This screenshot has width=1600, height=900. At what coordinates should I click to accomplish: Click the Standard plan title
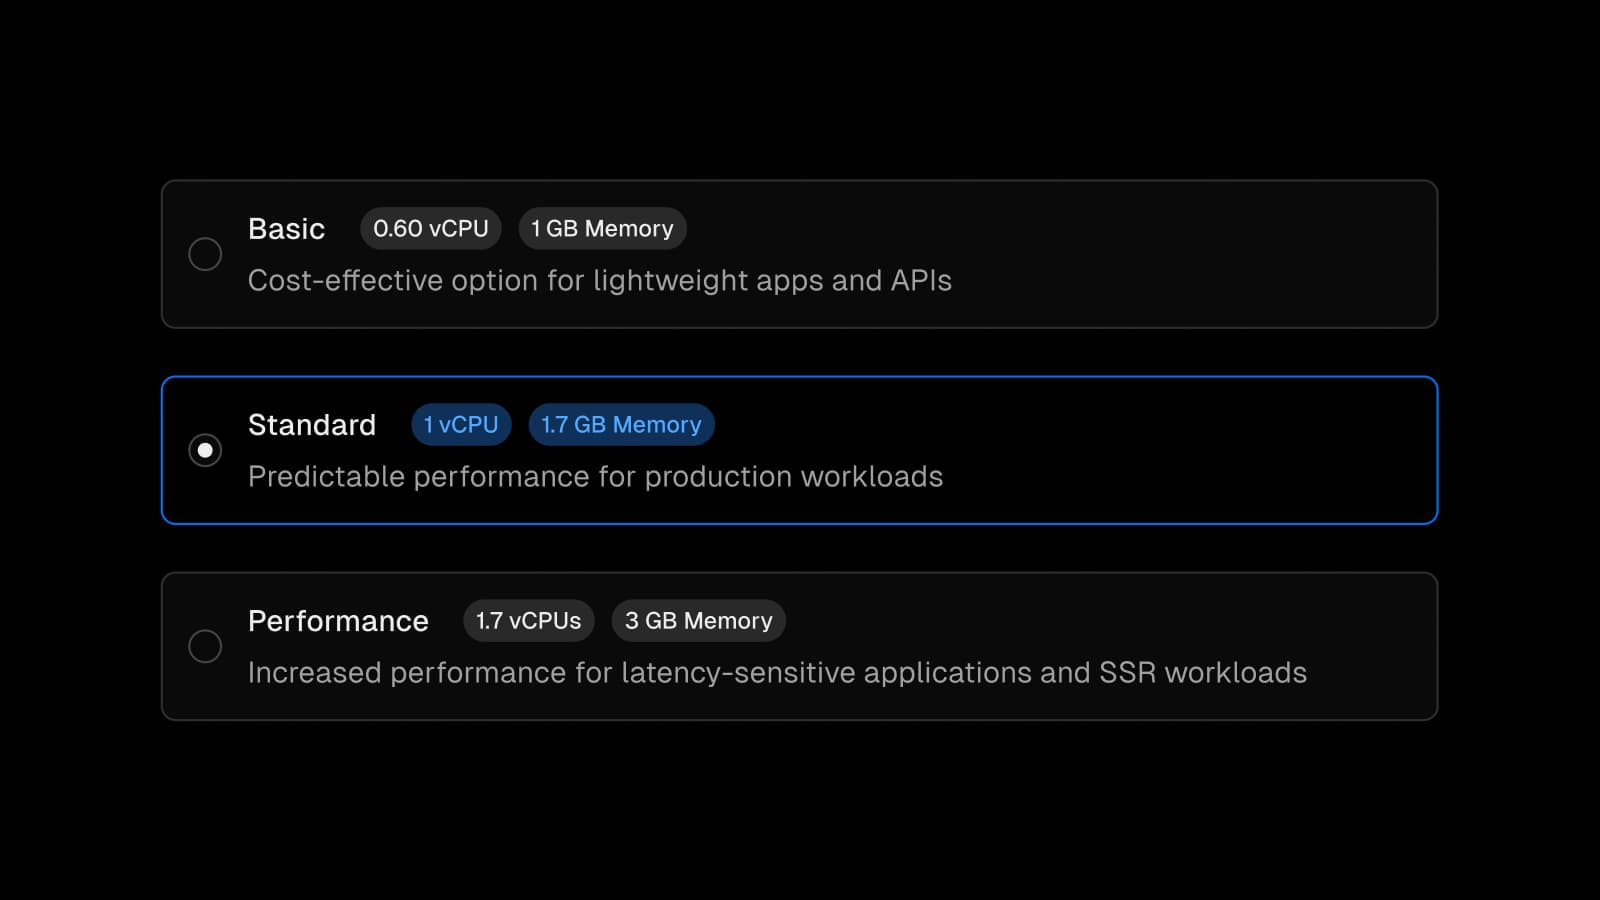311,424
